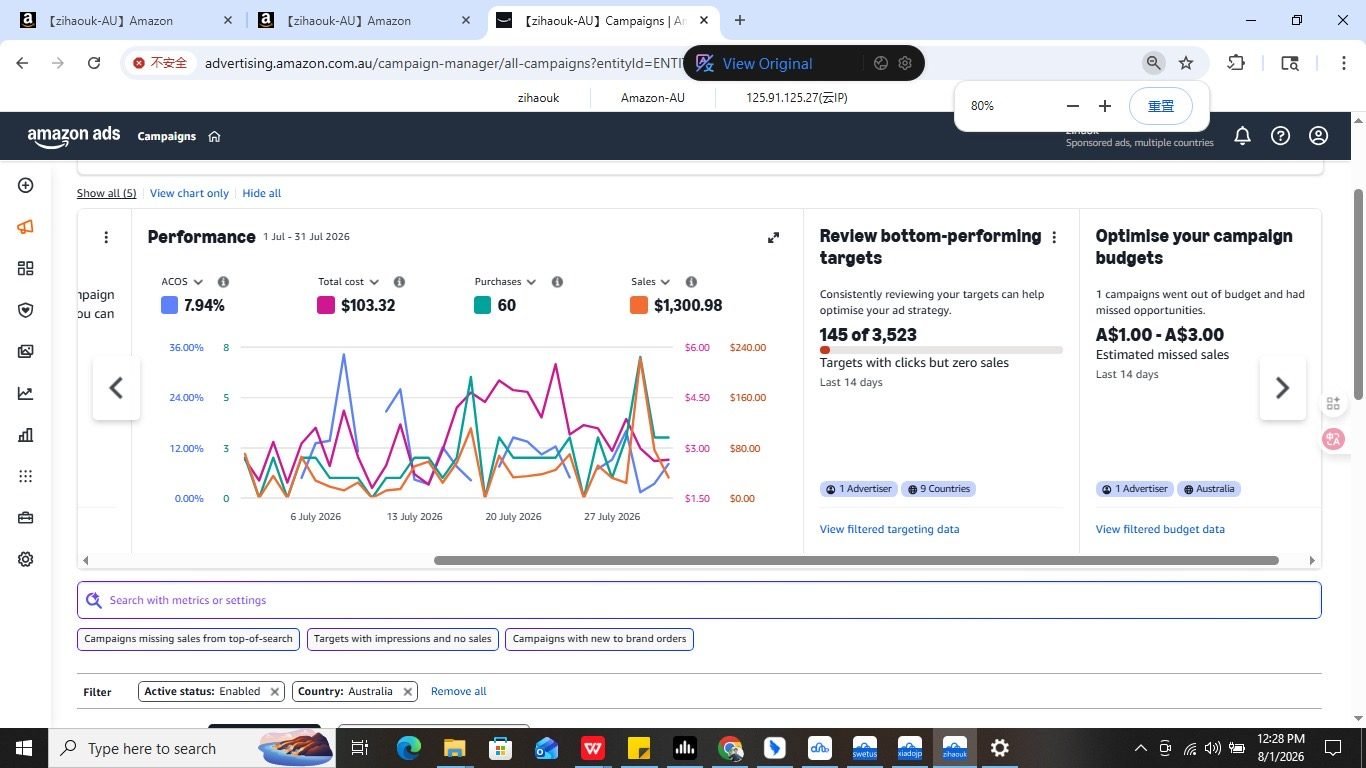Image resolution: width=1366 pixels, height=768 pixels.
Task: Click Hide all link
Action: pyautogui.click(x=262, y=193)
